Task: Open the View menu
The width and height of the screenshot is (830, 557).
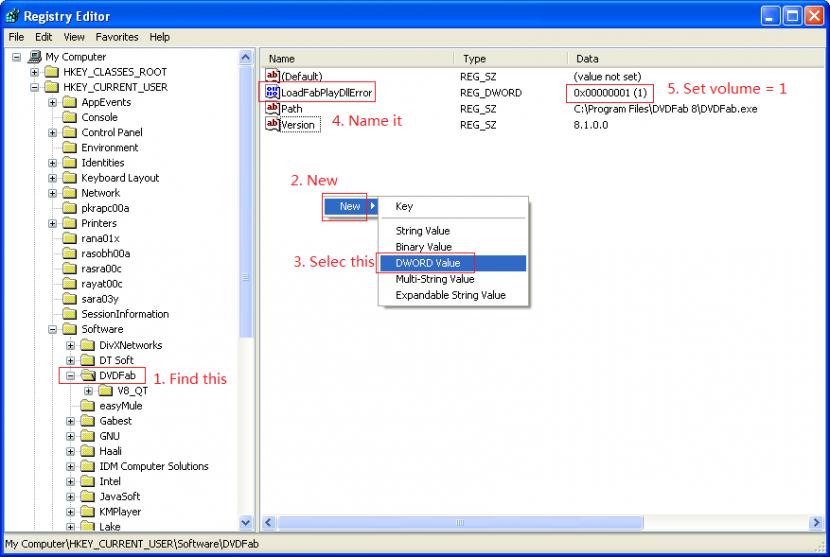Action: 74,37
